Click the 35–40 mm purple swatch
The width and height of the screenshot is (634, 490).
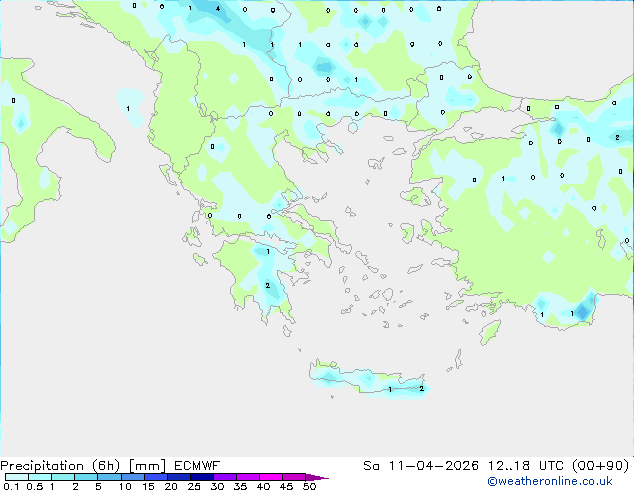tap(248, 477)
